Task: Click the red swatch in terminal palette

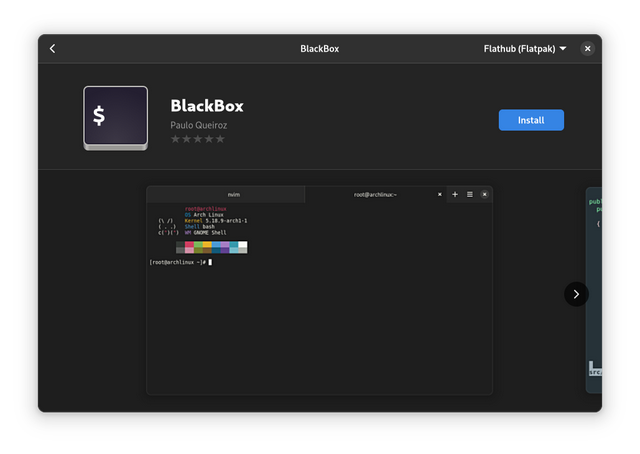Action: 189,245
